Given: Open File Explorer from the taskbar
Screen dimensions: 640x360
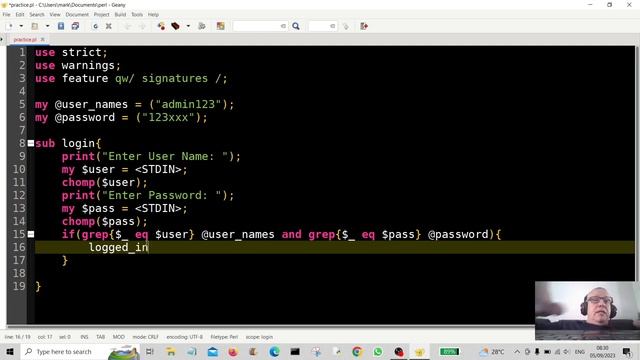Looking at the screenshot, I should tap(171, 351).
